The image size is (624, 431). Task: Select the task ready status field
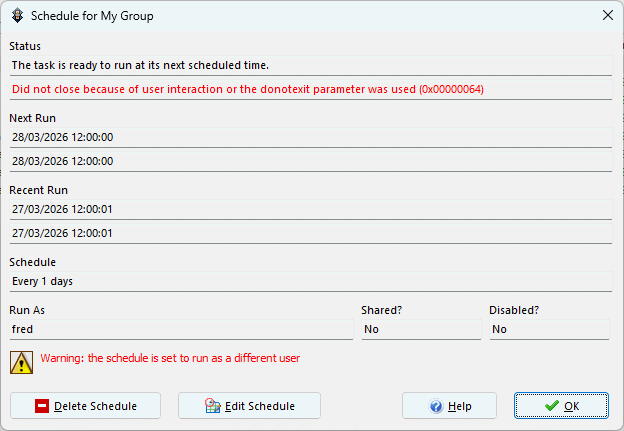pos(310,65)
